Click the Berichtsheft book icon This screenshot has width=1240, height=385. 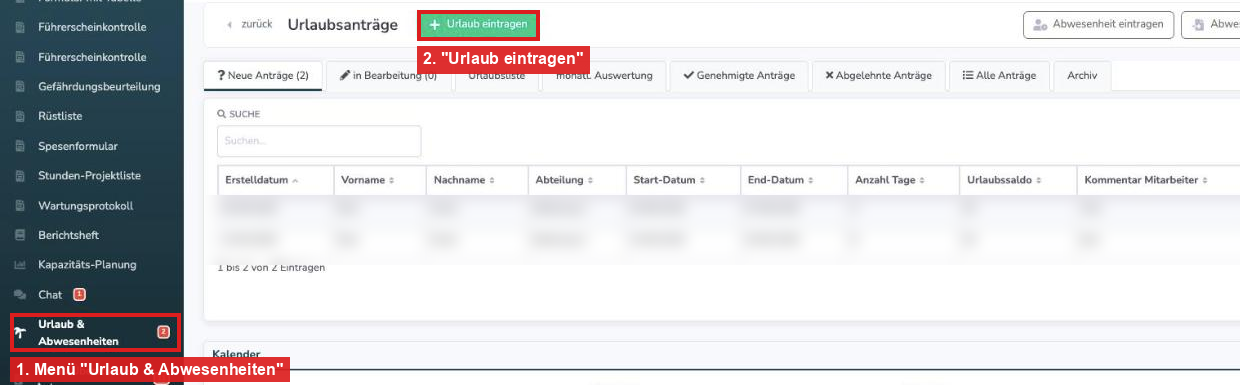tap(19, 235)
